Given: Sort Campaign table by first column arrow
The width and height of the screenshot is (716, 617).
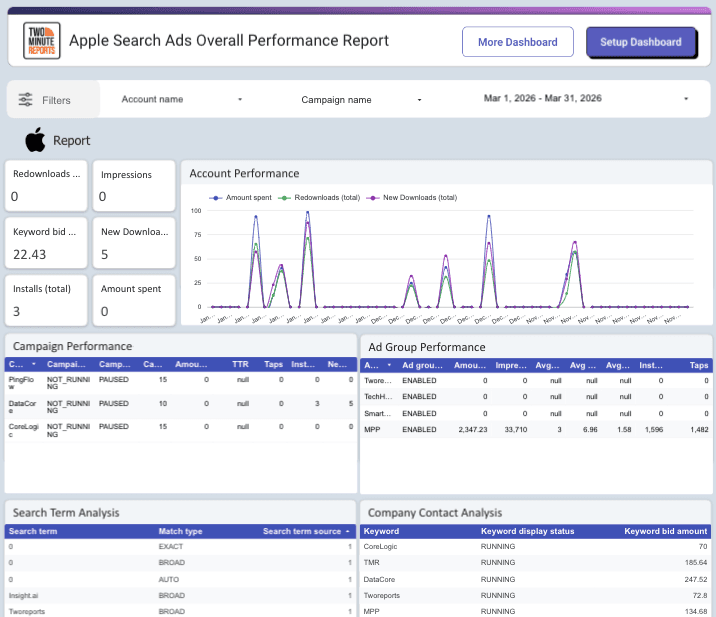Looking at the screenshot, I should (x=34, y=364).
